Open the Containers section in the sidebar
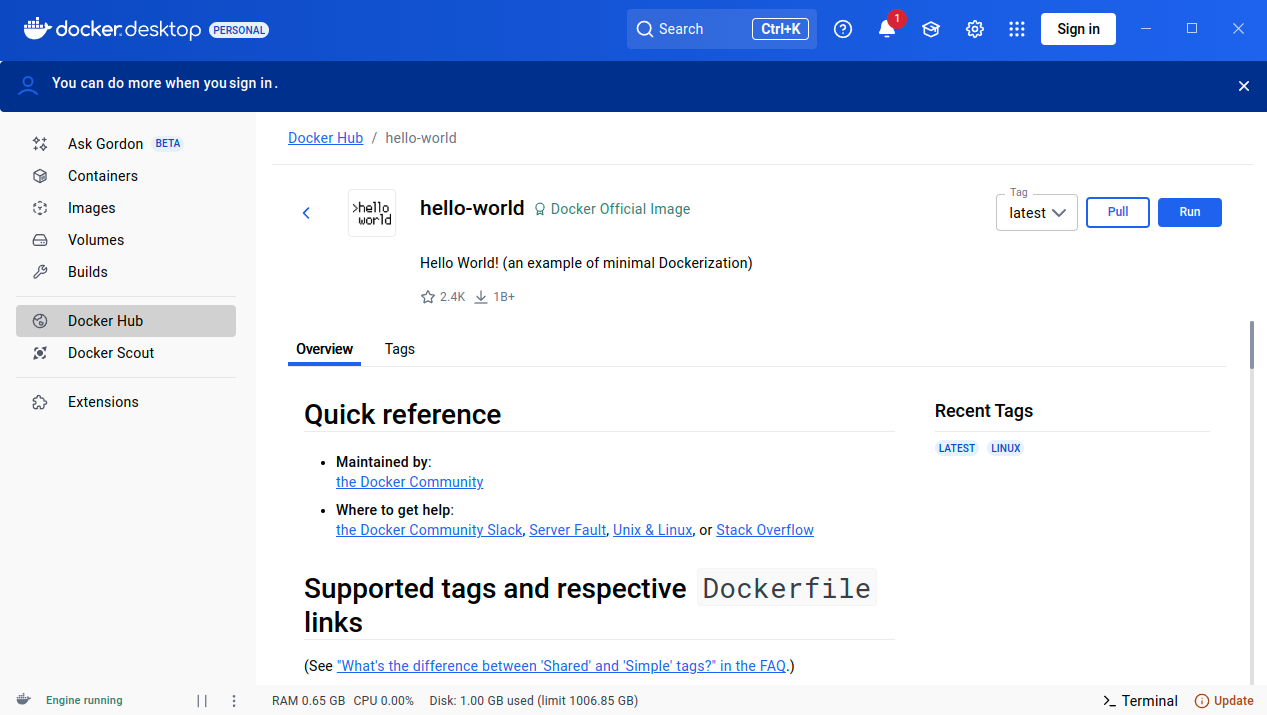 [x=102, y=176]
